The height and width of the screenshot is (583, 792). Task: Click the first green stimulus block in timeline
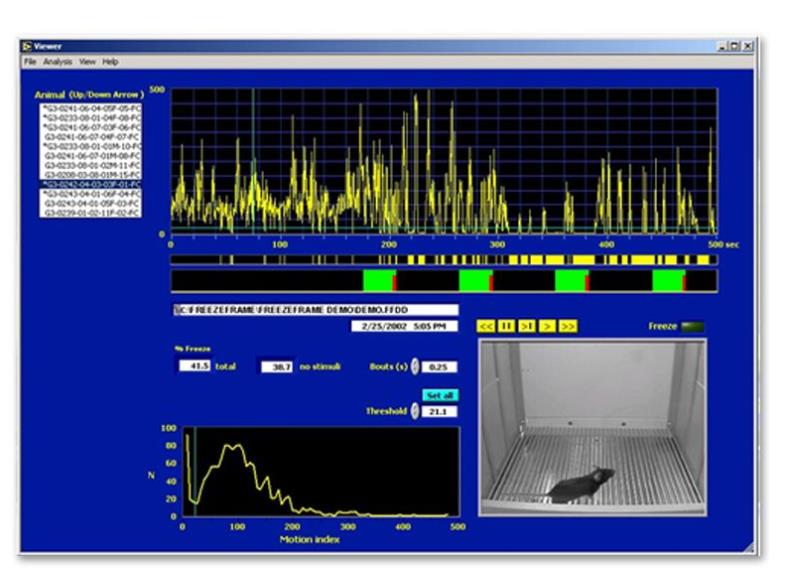(378, 280)
